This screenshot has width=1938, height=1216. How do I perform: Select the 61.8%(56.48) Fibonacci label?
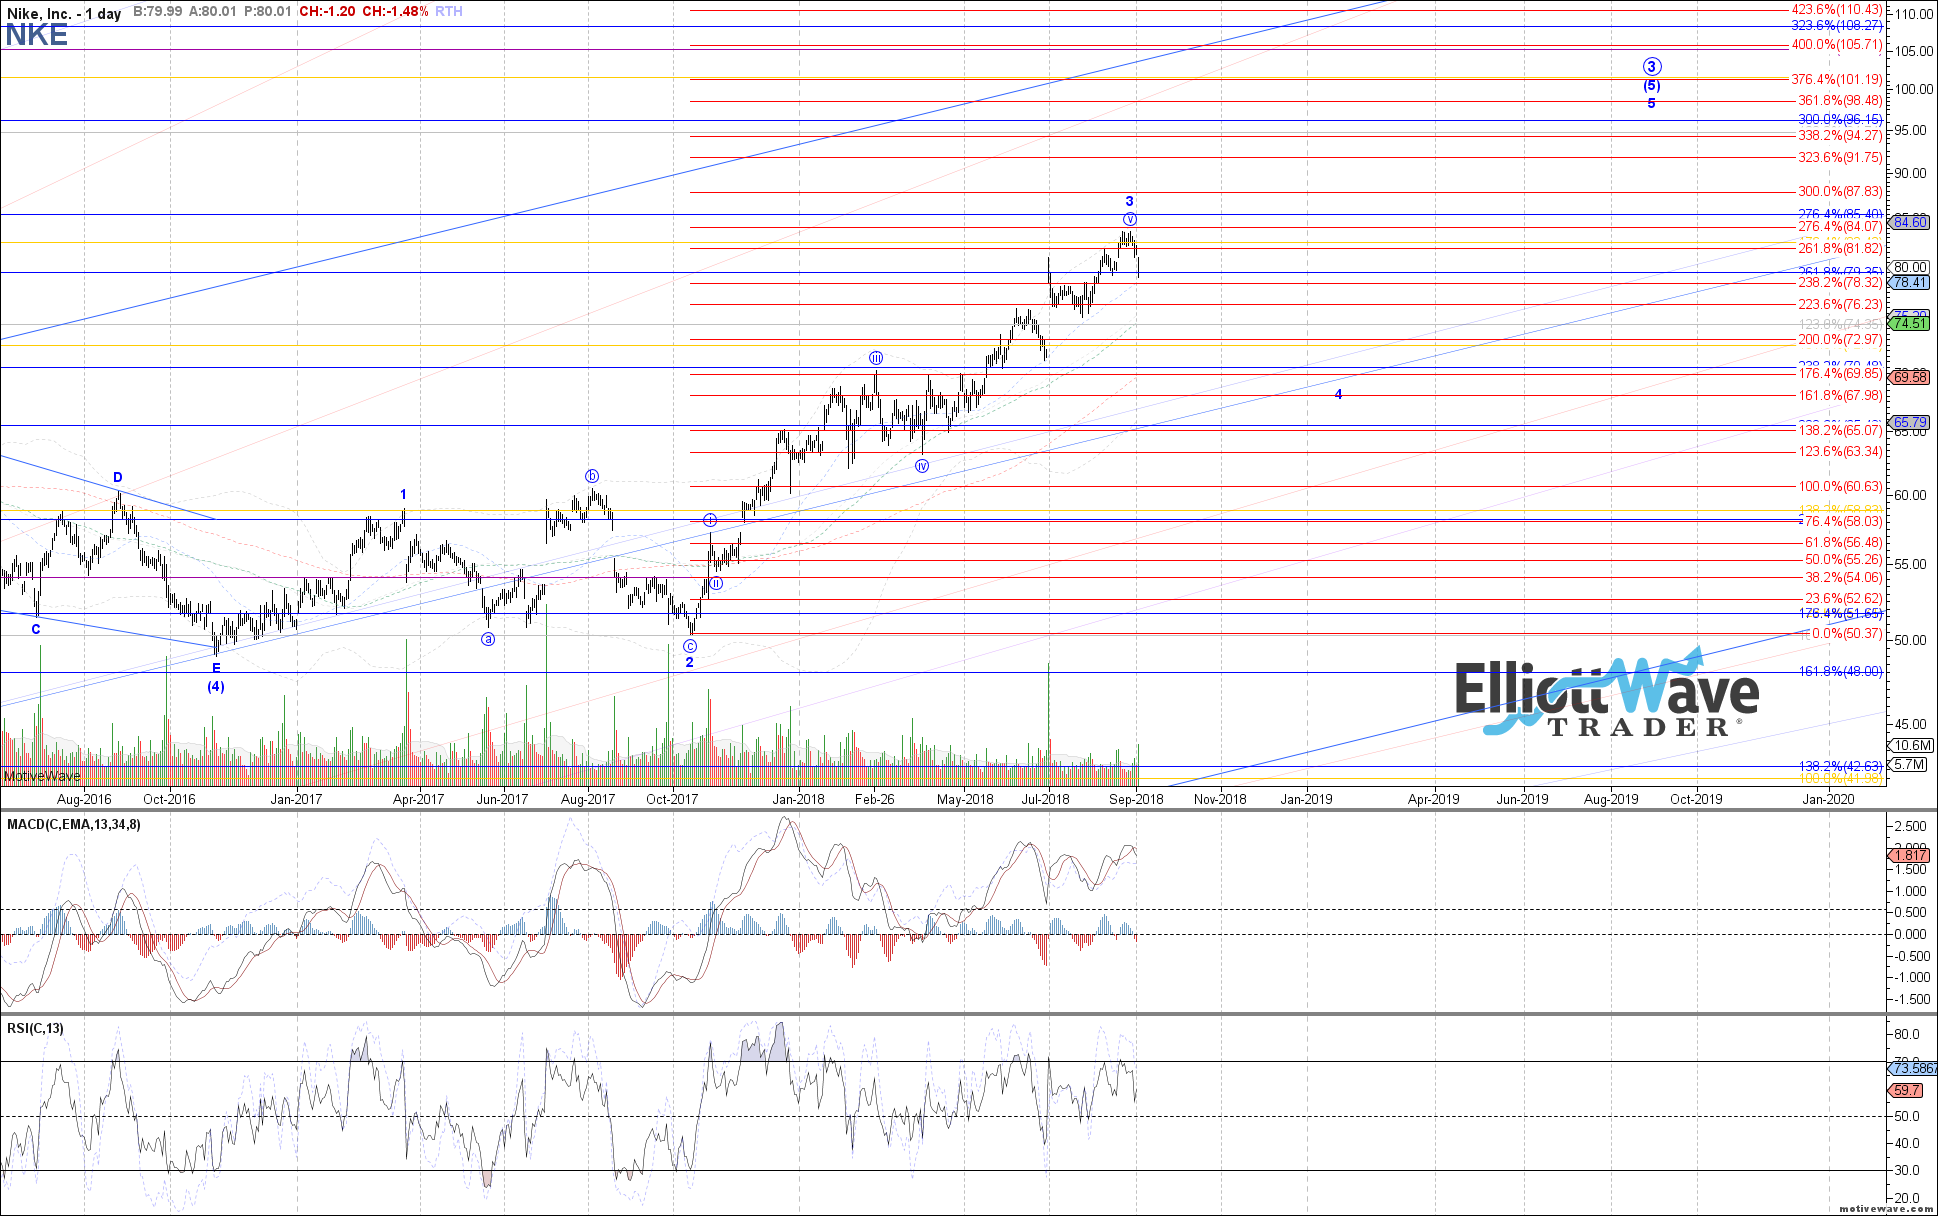tap(1843, 542)
